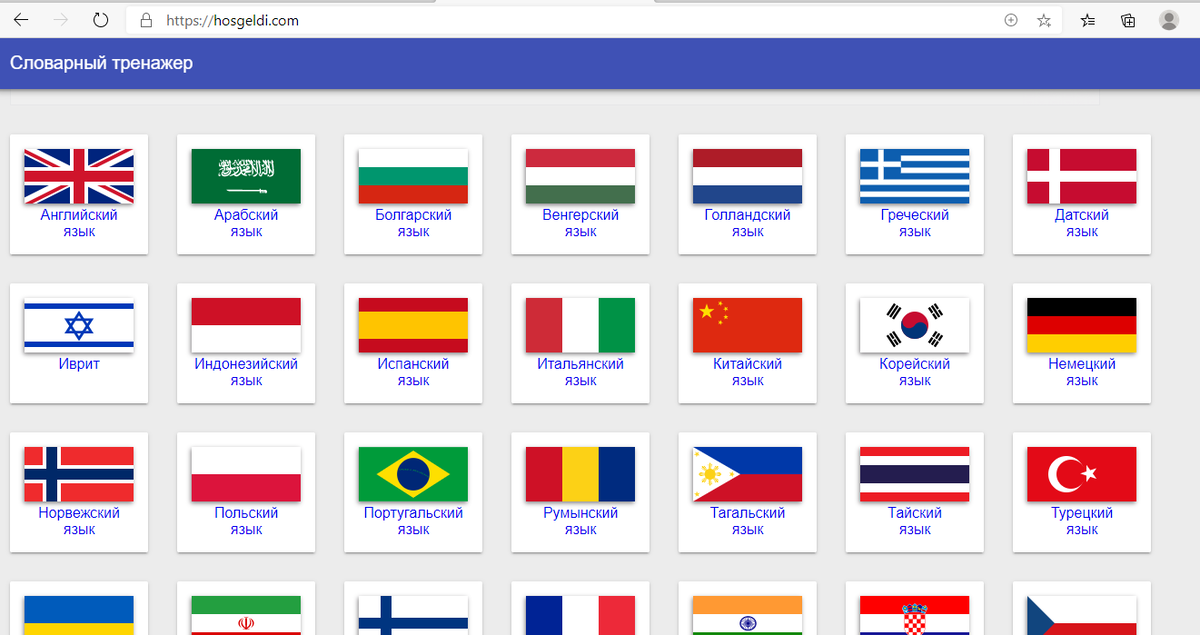
Task: Click the install app plus icon
Action: click(x=1011, y=20)
